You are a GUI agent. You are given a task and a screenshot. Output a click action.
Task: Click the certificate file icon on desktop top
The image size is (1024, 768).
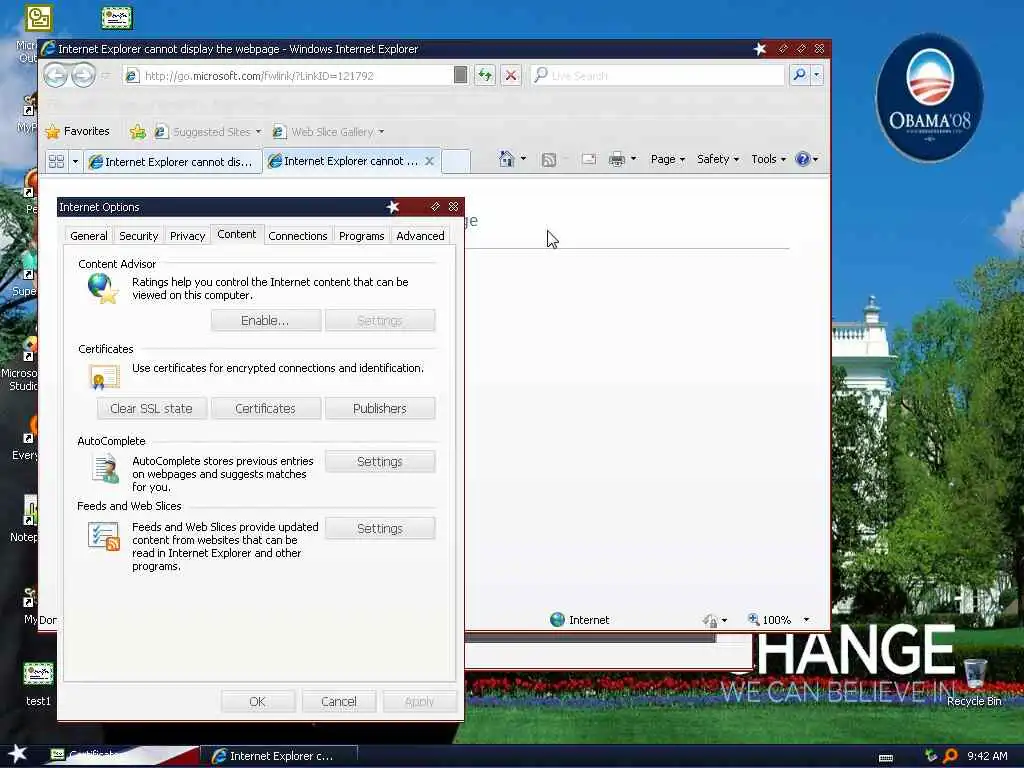pos(117,18)
